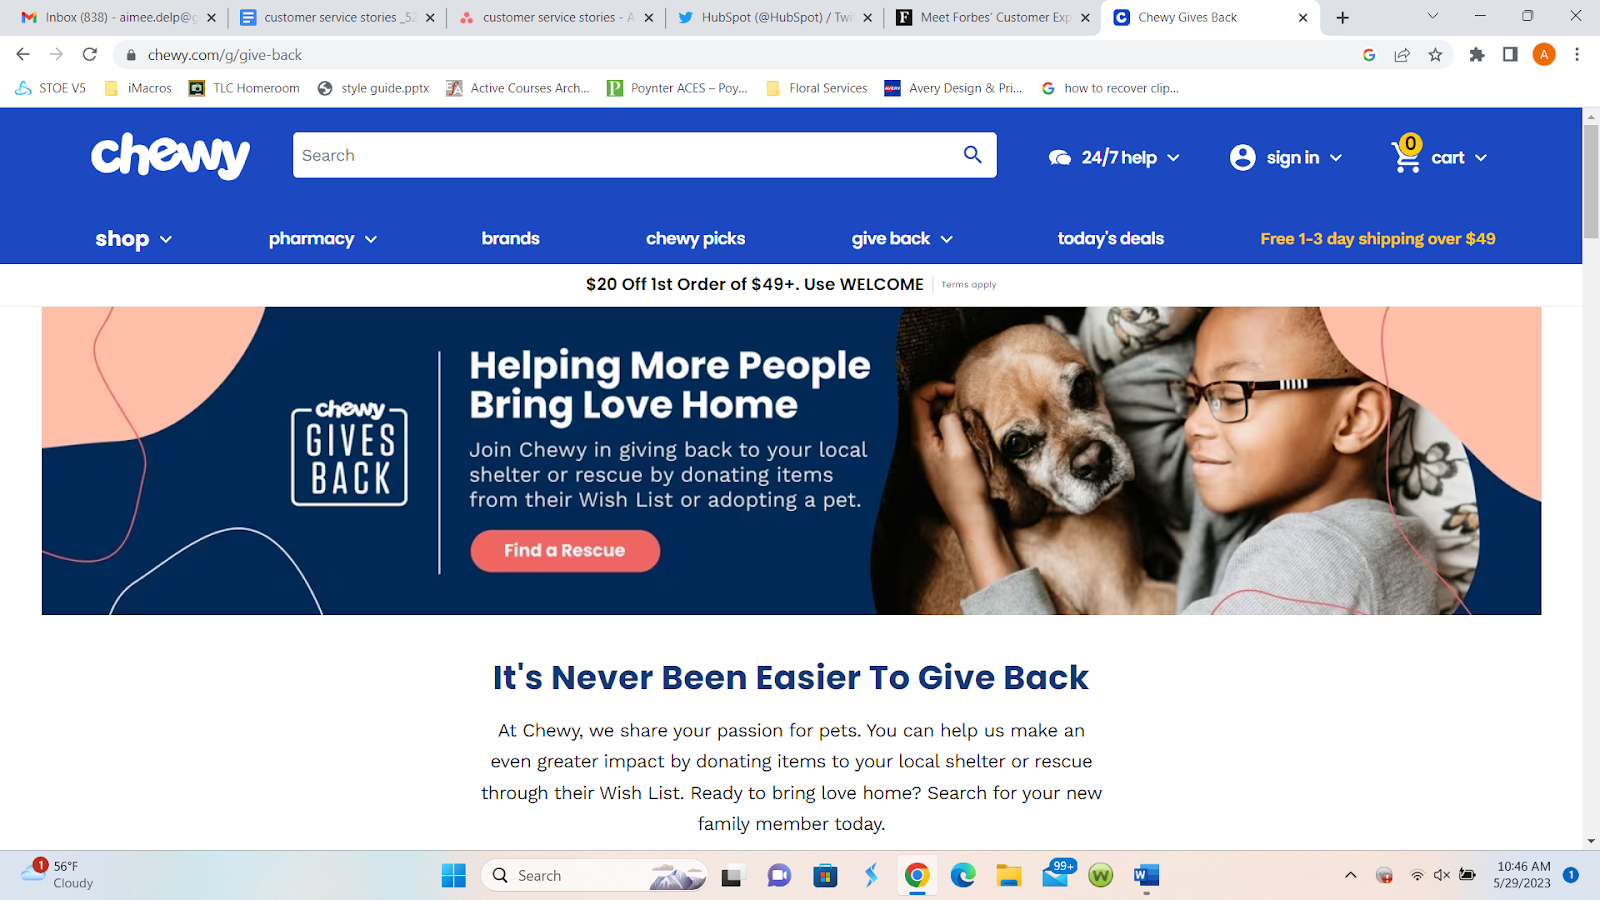This screenshot has width=1600, height=900.
Task: Open the Terms apply link
Action: [969, 285]
